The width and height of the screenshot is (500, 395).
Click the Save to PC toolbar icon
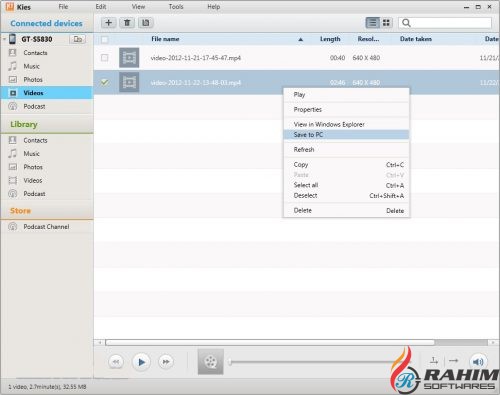coord(146,23)
